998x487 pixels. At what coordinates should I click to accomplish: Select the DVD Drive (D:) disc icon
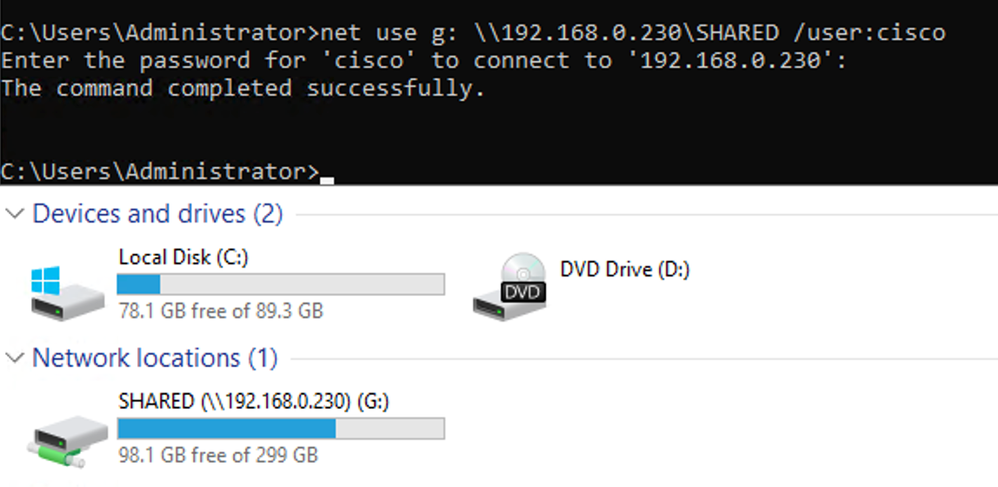point(509,286)
